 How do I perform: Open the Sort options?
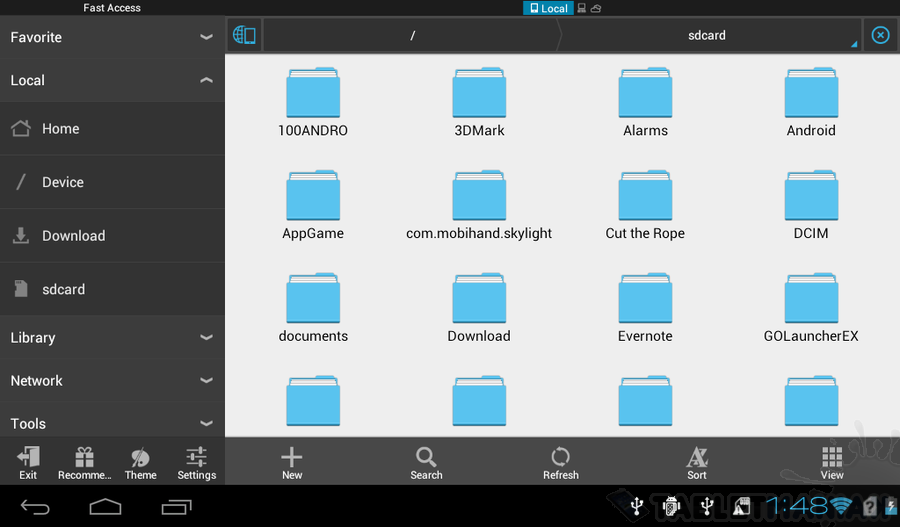[x=697, y=463]
